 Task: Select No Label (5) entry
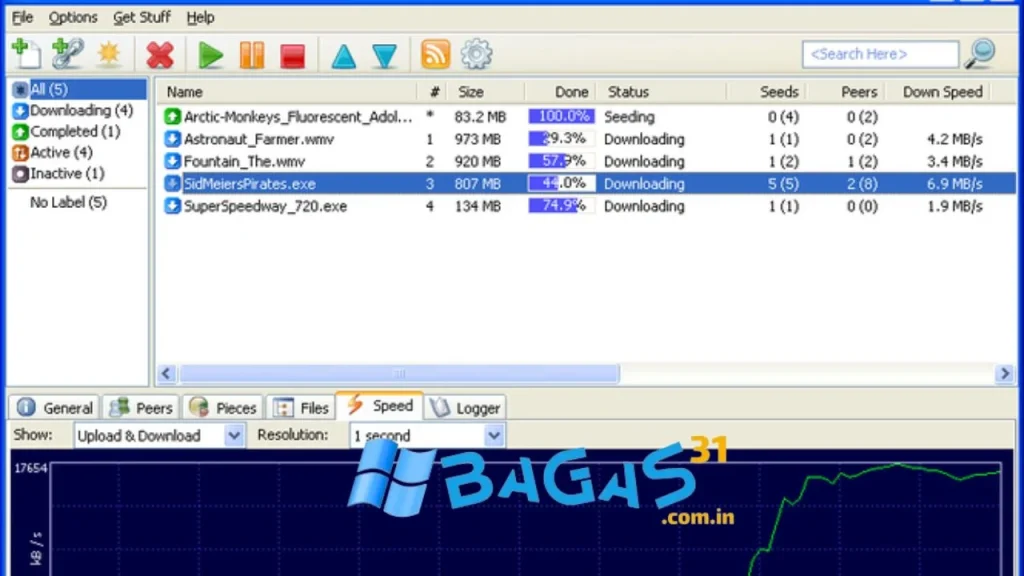point(68,202)
